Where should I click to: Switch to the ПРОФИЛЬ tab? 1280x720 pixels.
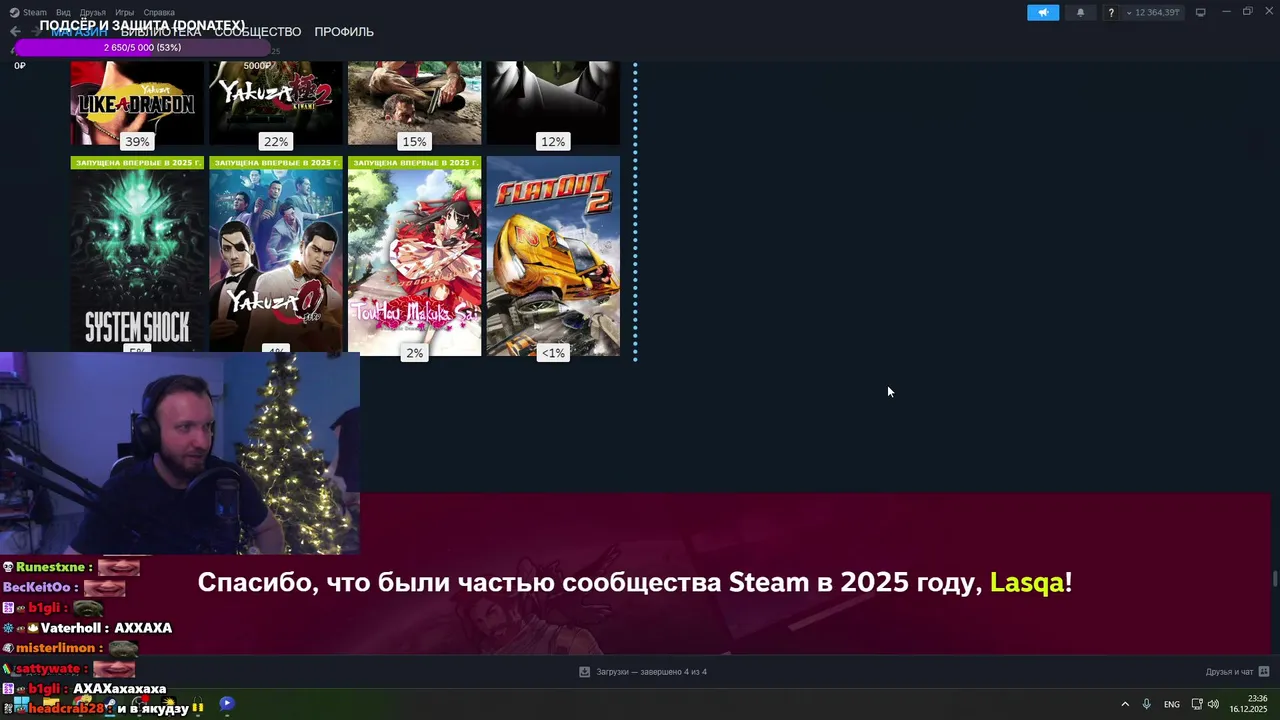point(344,32)
